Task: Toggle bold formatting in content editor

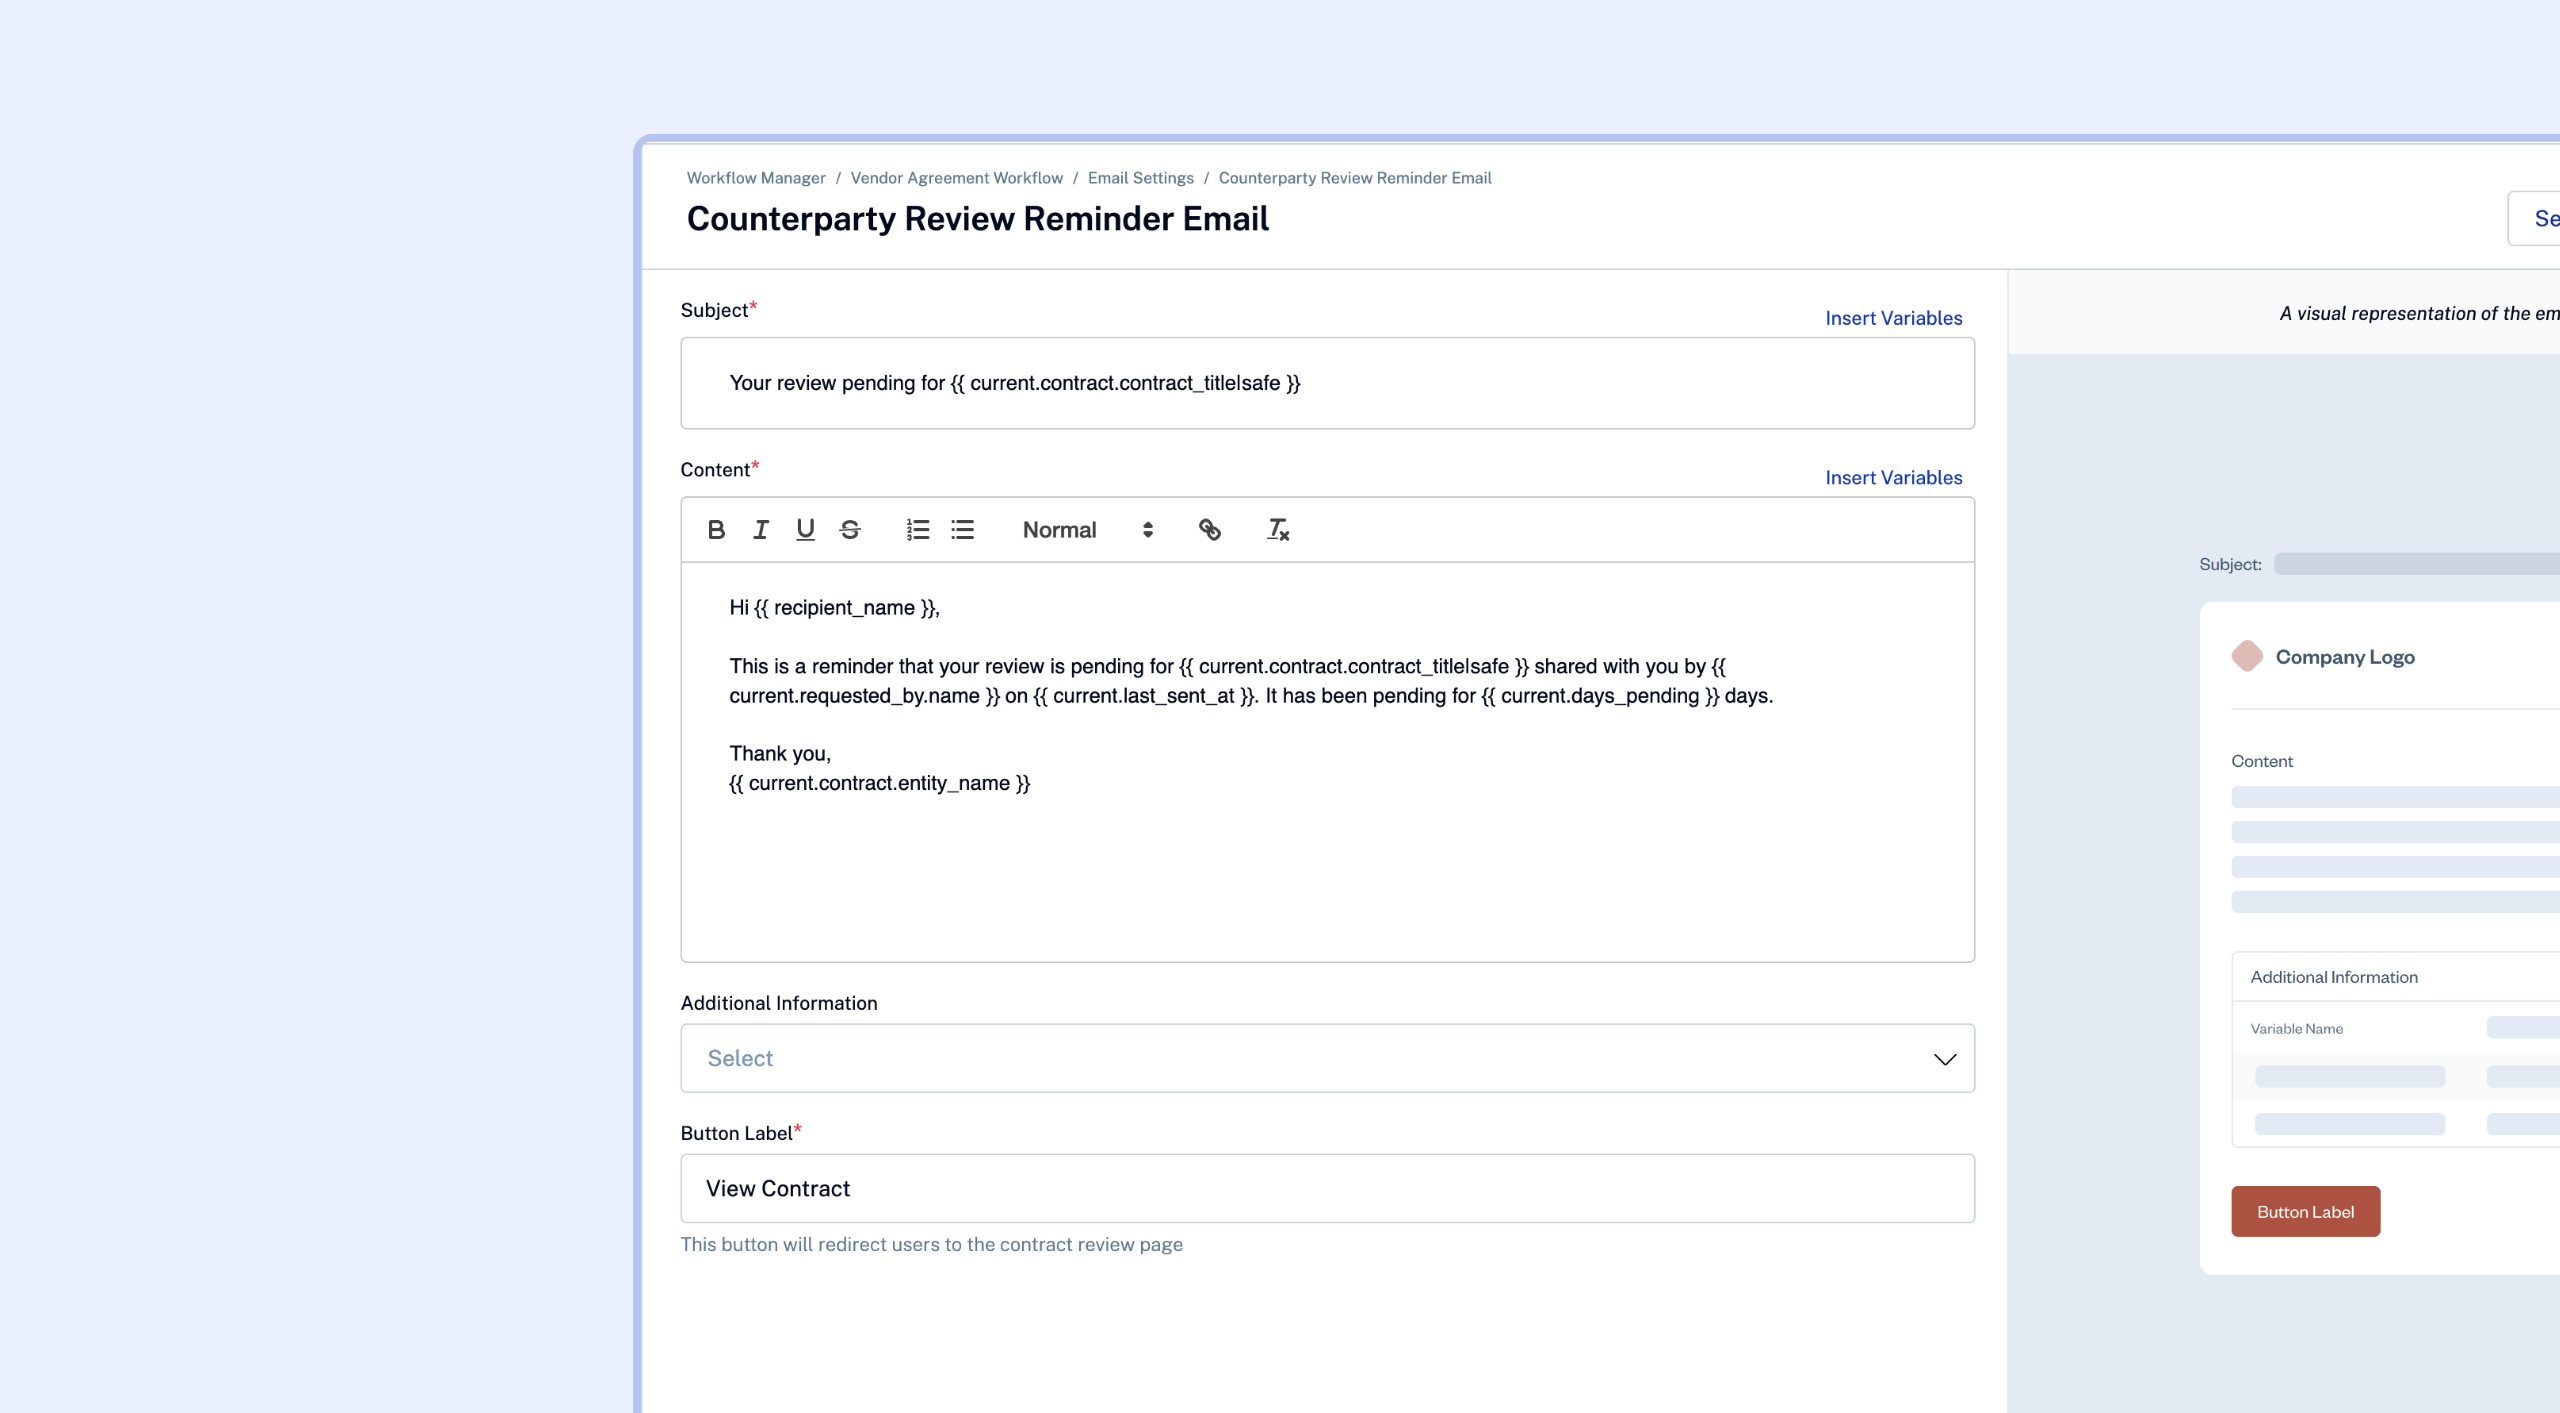Action: tap(716, 530)
